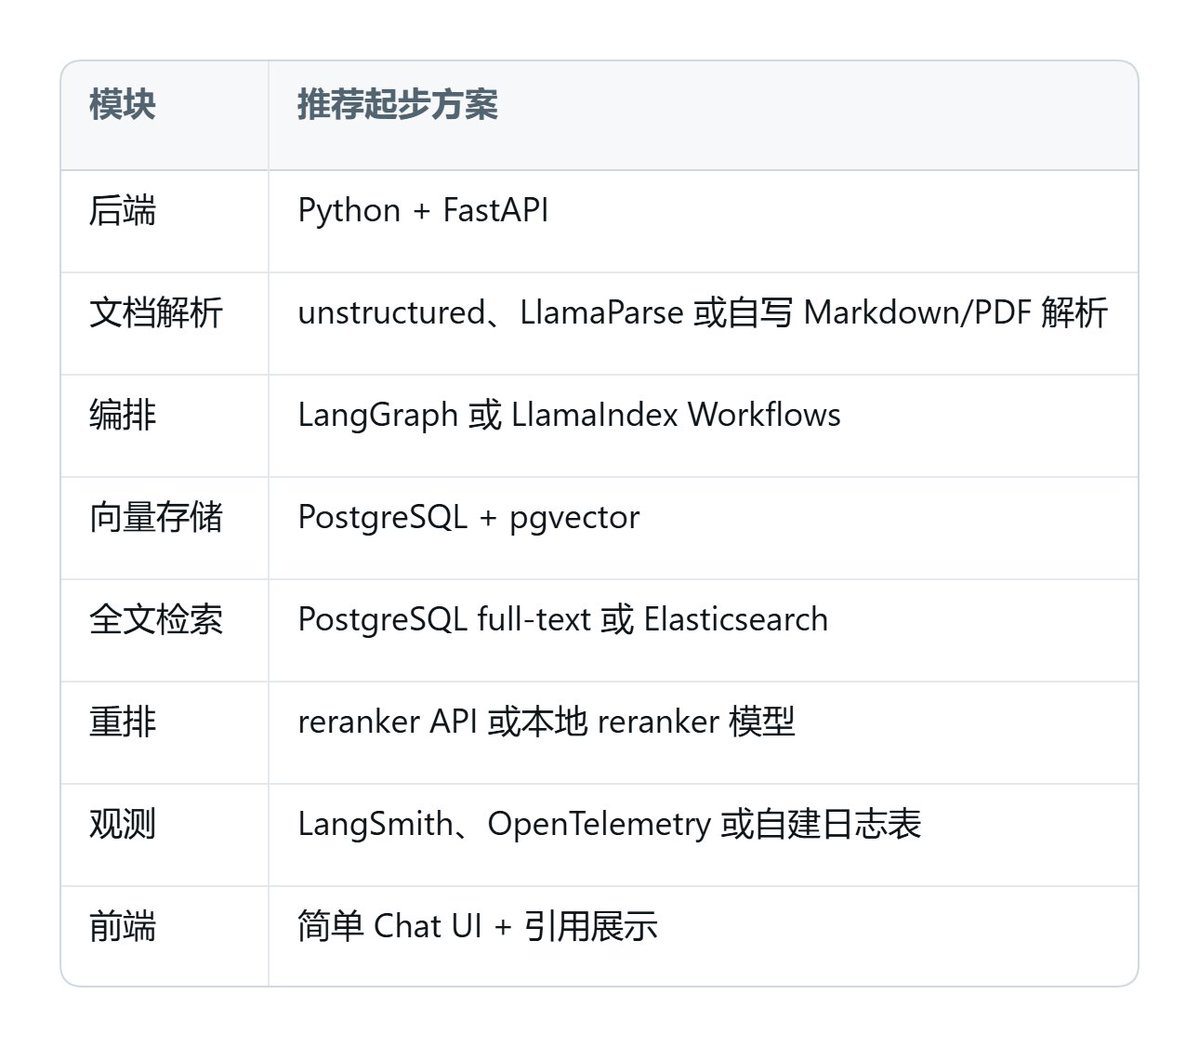Viewport: 1199px width, 1047px height.
Task: Click the LangSmith、OpenTelemetry cell text
Action: (x=609, y=824)
